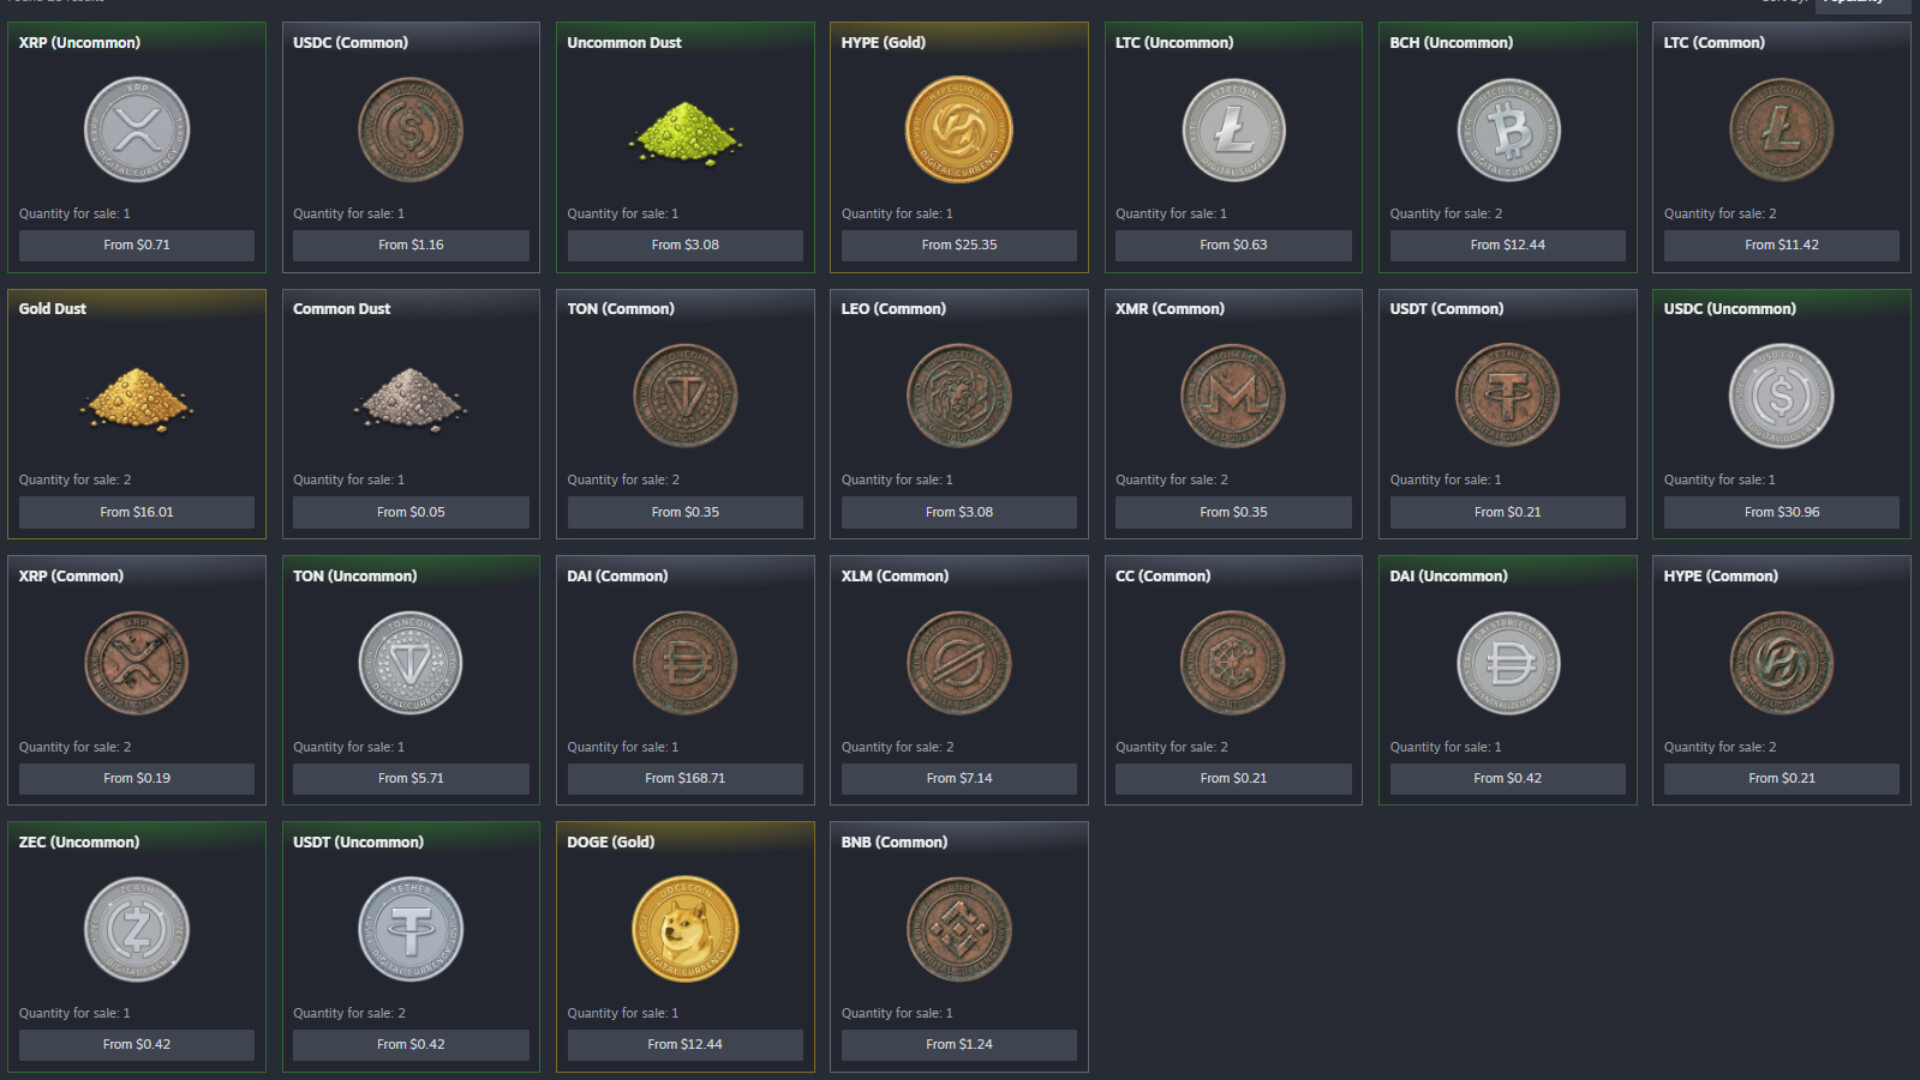This screenshot has width=1920, height=1080.
Task: Click the XMR (Common) Monero coin image
Action: coord(1233,396)
